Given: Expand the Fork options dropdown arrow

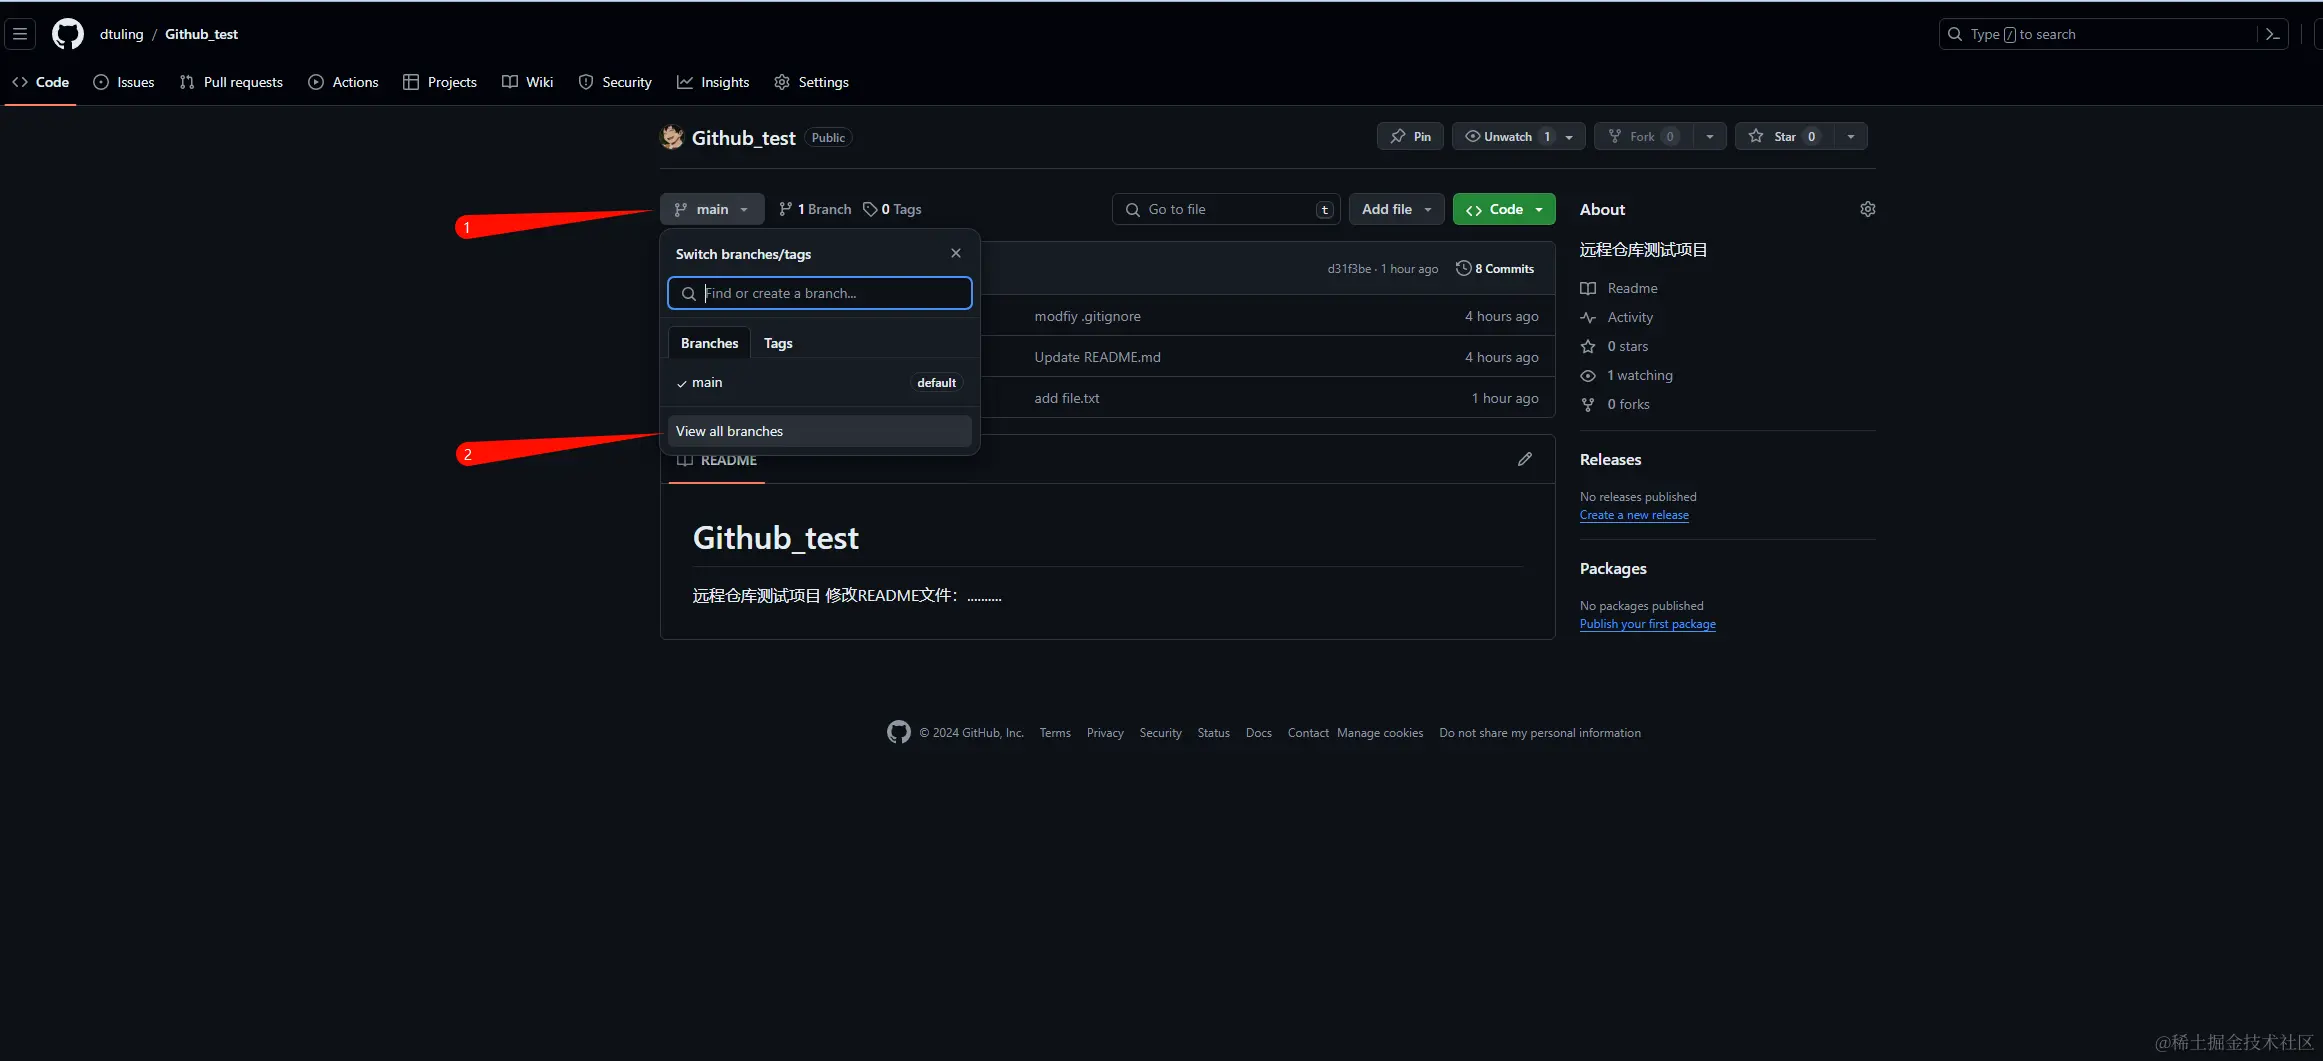Looking at the screenshot, I should point(1710,136).
